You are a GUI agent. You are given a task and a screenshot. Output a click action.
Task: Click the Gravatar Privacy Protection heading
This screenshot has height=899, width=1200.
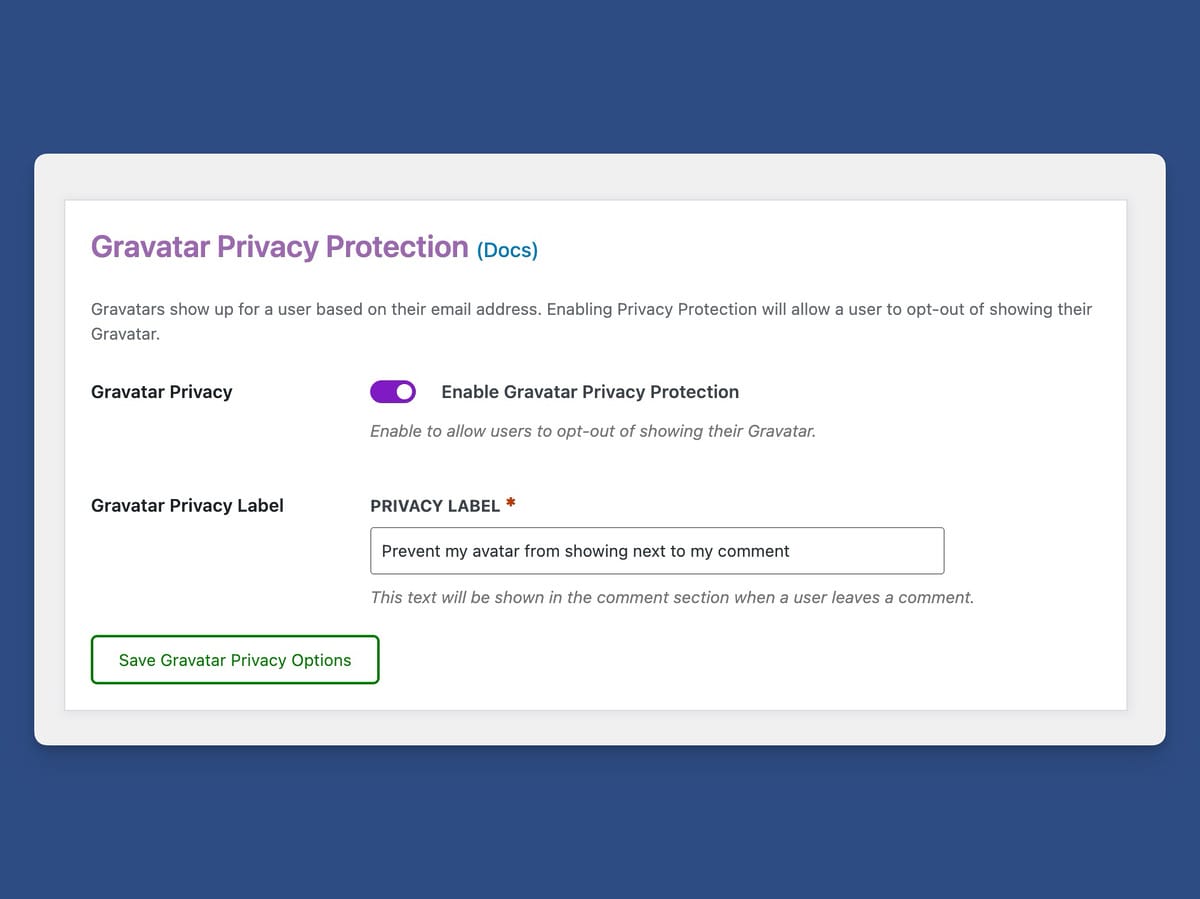point(279,247)
